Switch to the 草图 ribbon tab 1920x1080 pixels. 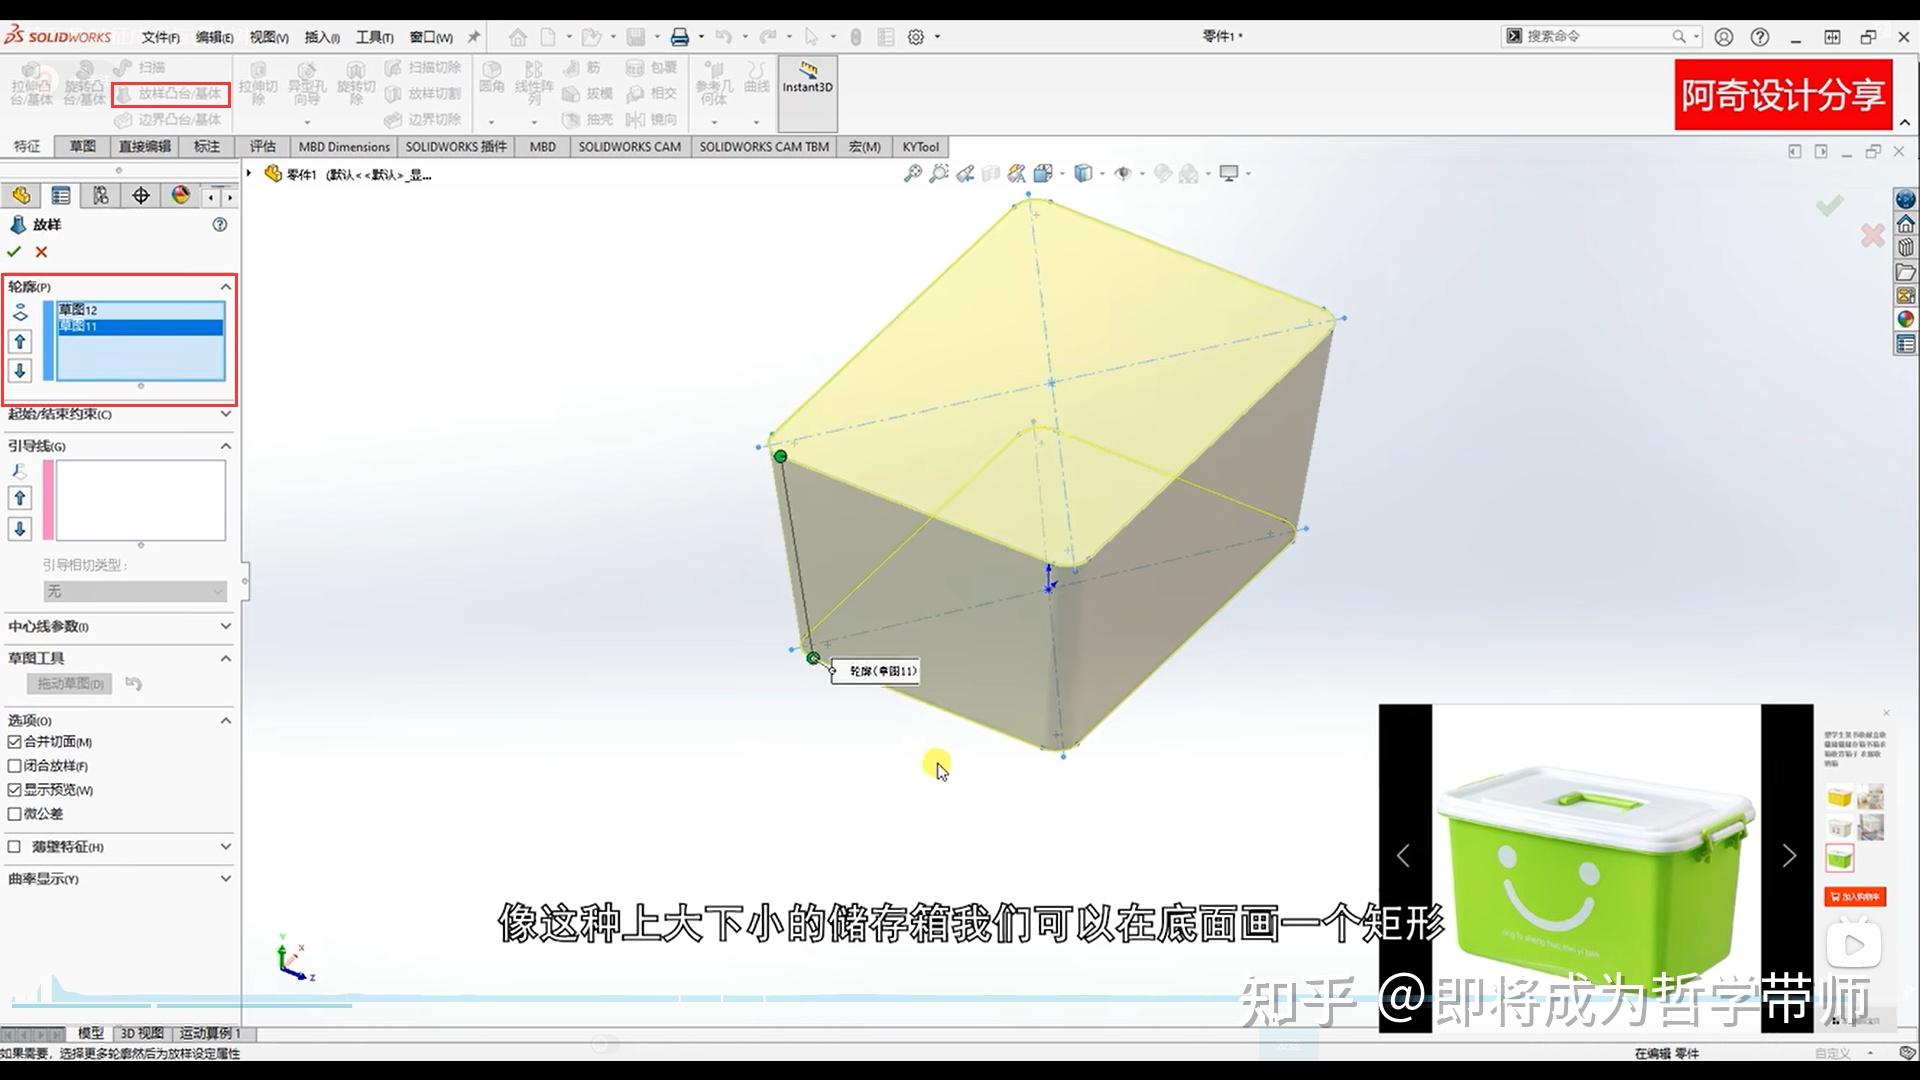pos(82,146)
